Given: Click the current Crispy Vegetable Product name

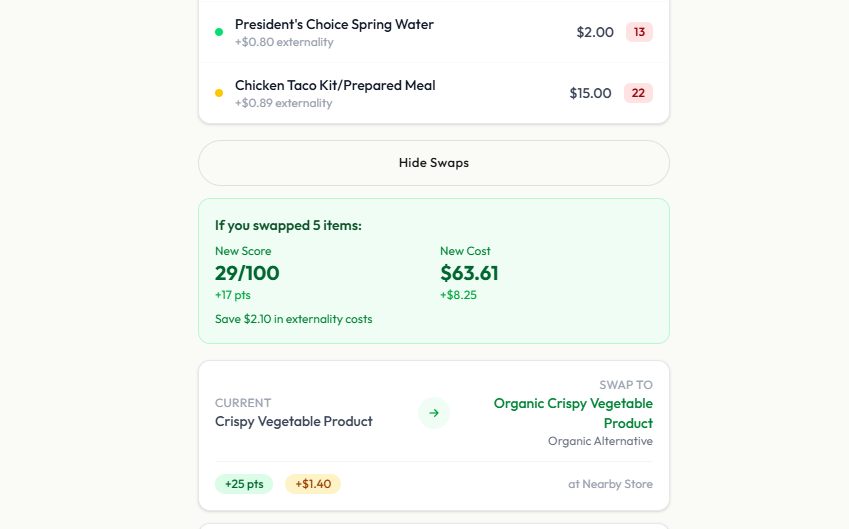Looking at the screenshot, I should click(x=293, y=422).
